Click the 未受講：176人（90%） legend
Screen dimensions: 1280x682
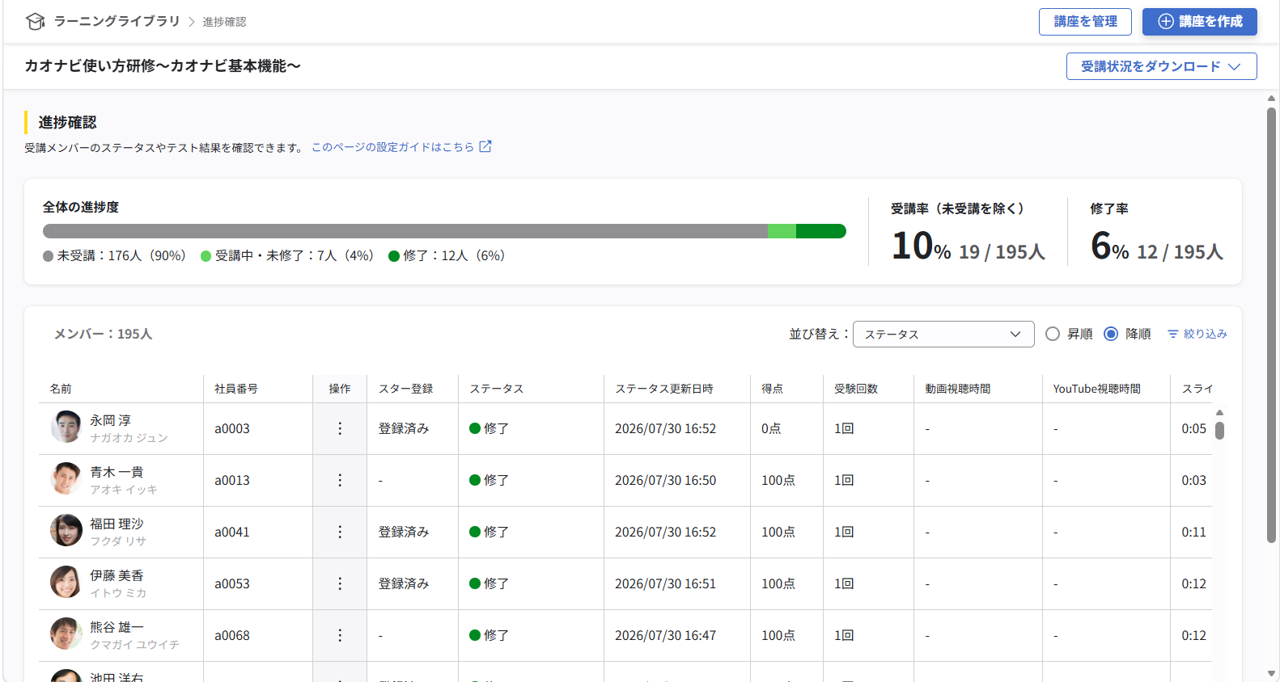(115, 256)
